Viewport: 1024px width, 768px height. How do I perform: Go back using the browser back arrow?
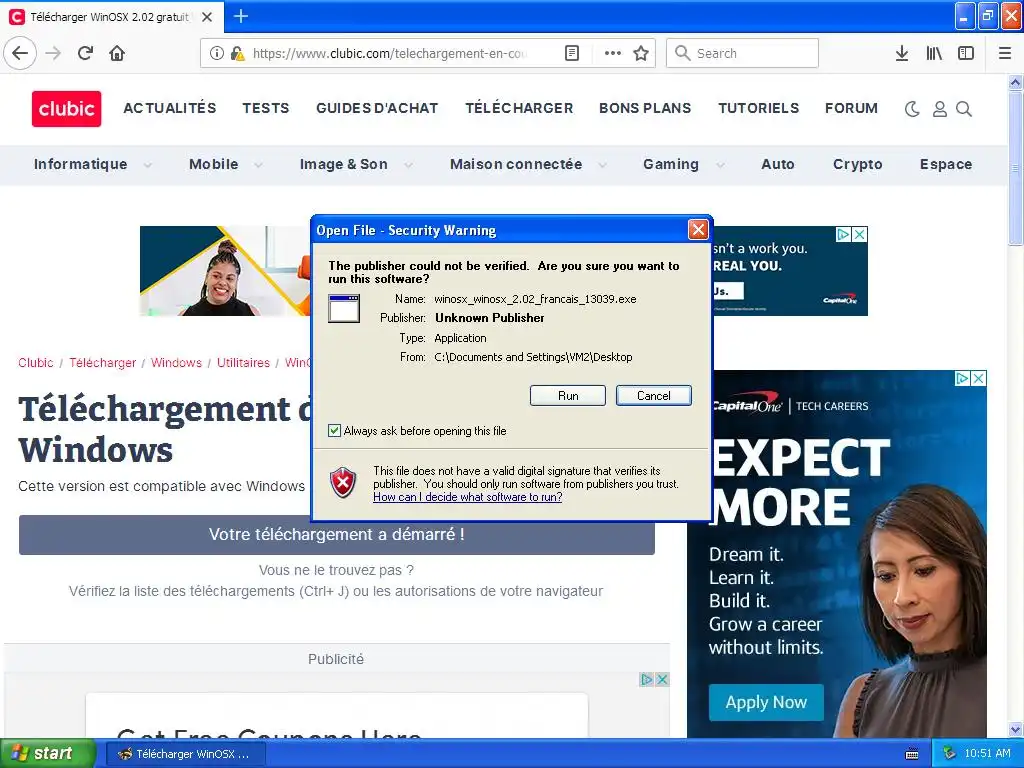20,53
